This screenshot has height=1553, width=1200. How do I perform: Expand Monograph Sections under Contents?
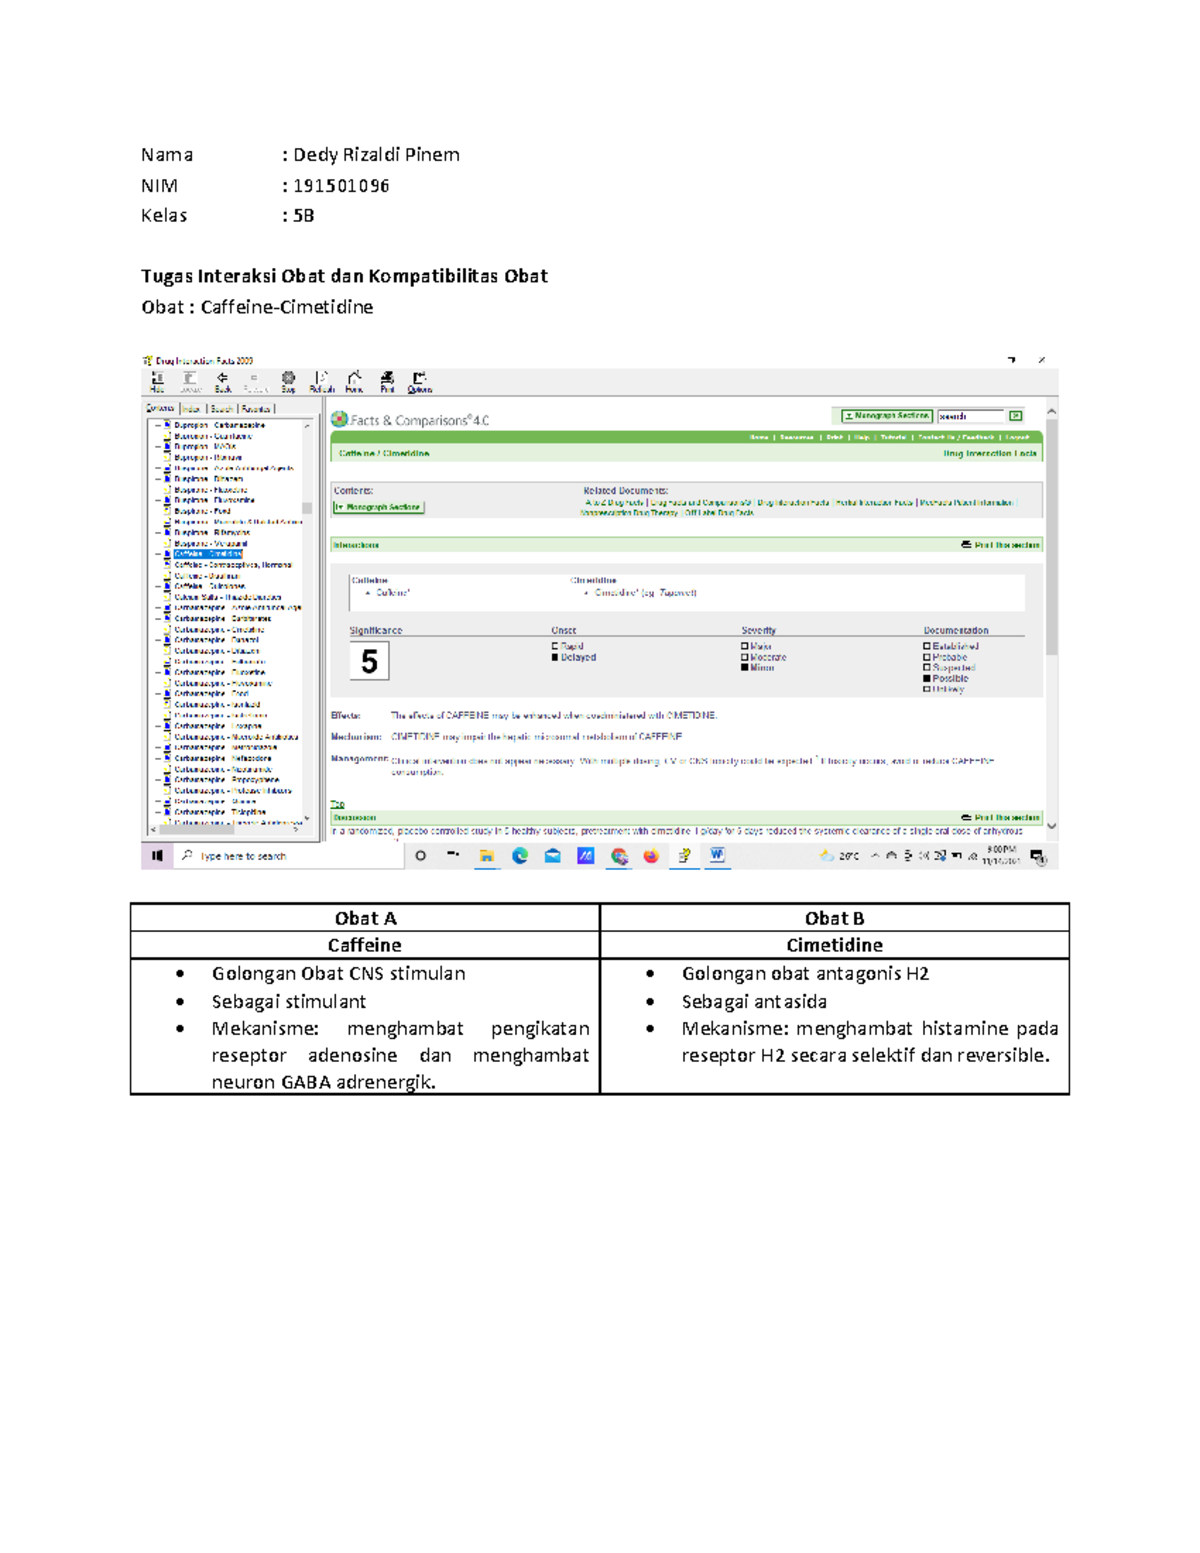pos(379,507)
